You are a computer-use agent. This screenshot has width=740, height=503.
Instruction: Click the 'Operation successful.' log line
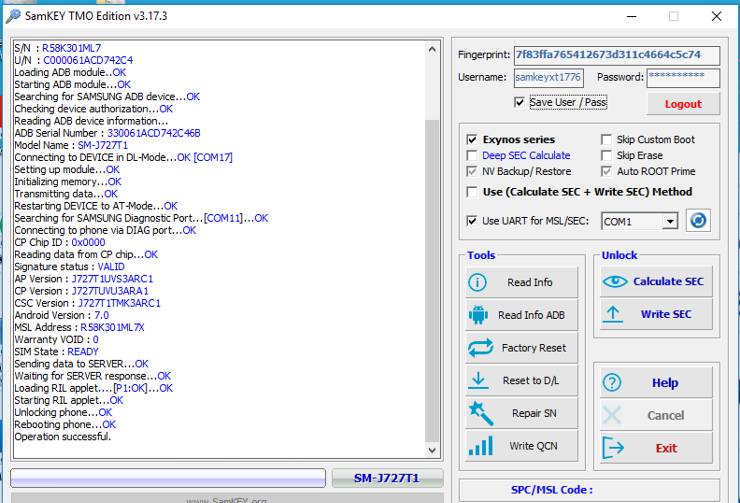(x=63, y=436)
